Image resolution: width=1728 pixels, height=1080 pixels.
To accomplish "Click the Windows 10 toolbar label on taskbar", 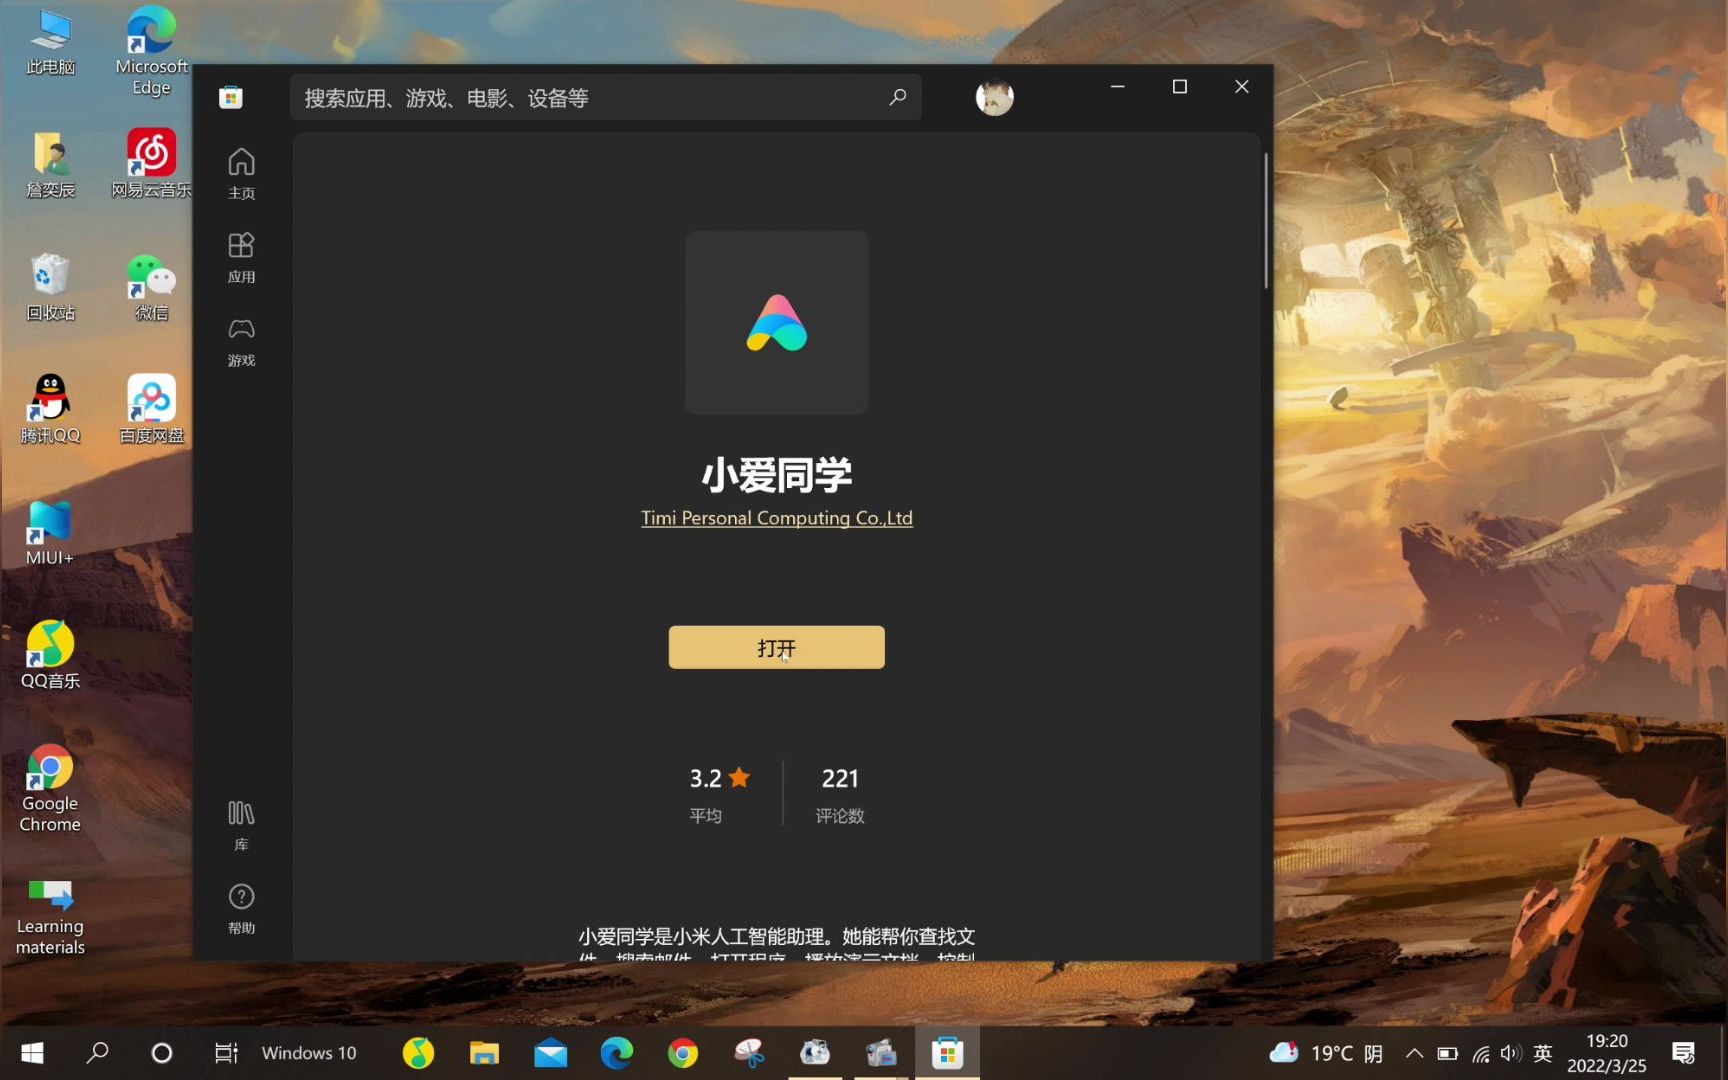I will pyautogui.click(x=309, y=1053).
